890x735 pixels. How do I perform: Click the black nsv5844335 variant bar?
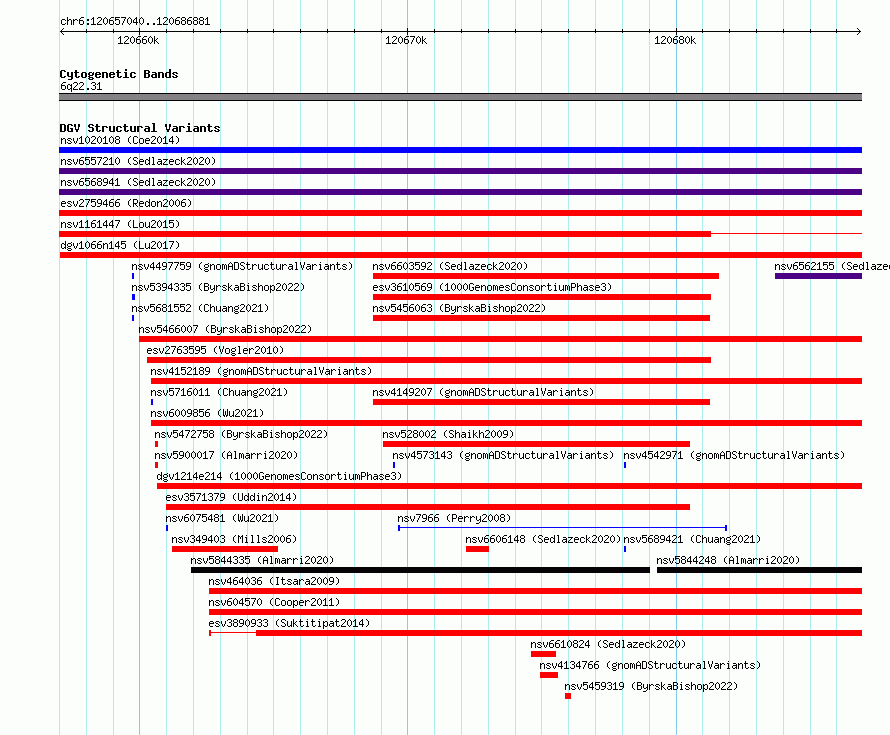pos(421,570)
